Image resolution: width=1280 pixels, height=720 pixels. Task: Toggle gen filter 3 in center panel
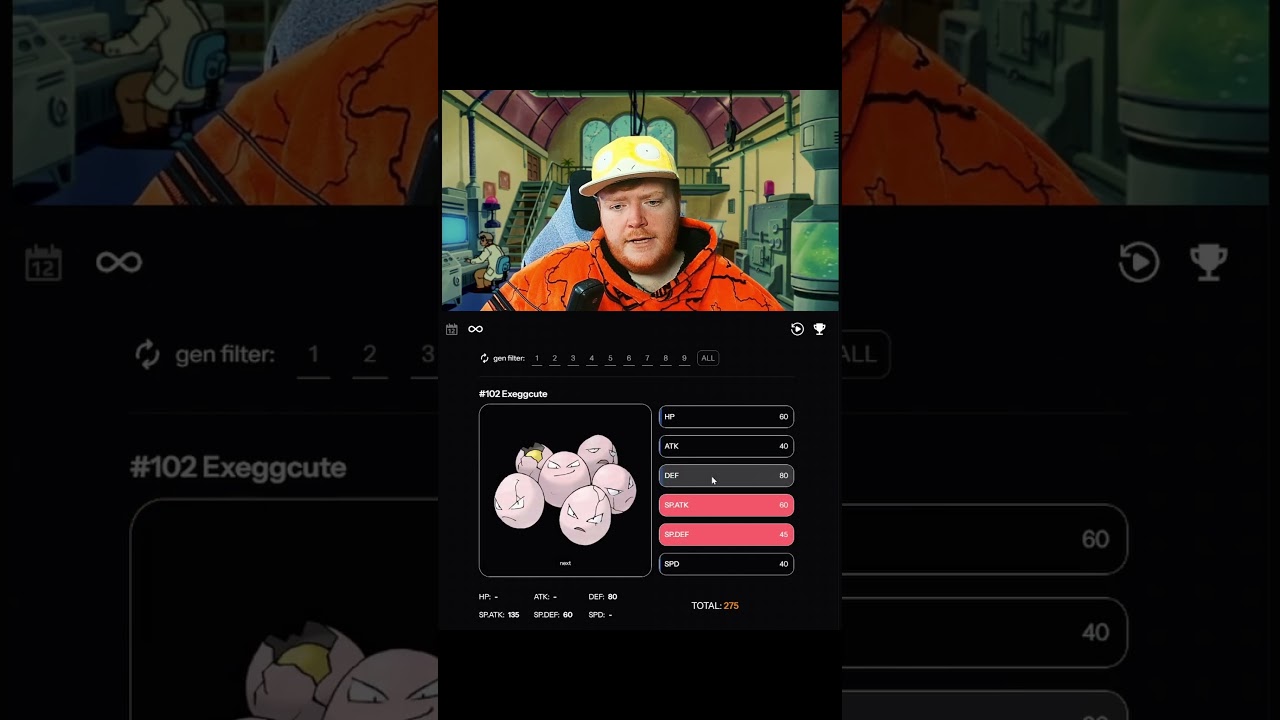(x=573, y=358)
